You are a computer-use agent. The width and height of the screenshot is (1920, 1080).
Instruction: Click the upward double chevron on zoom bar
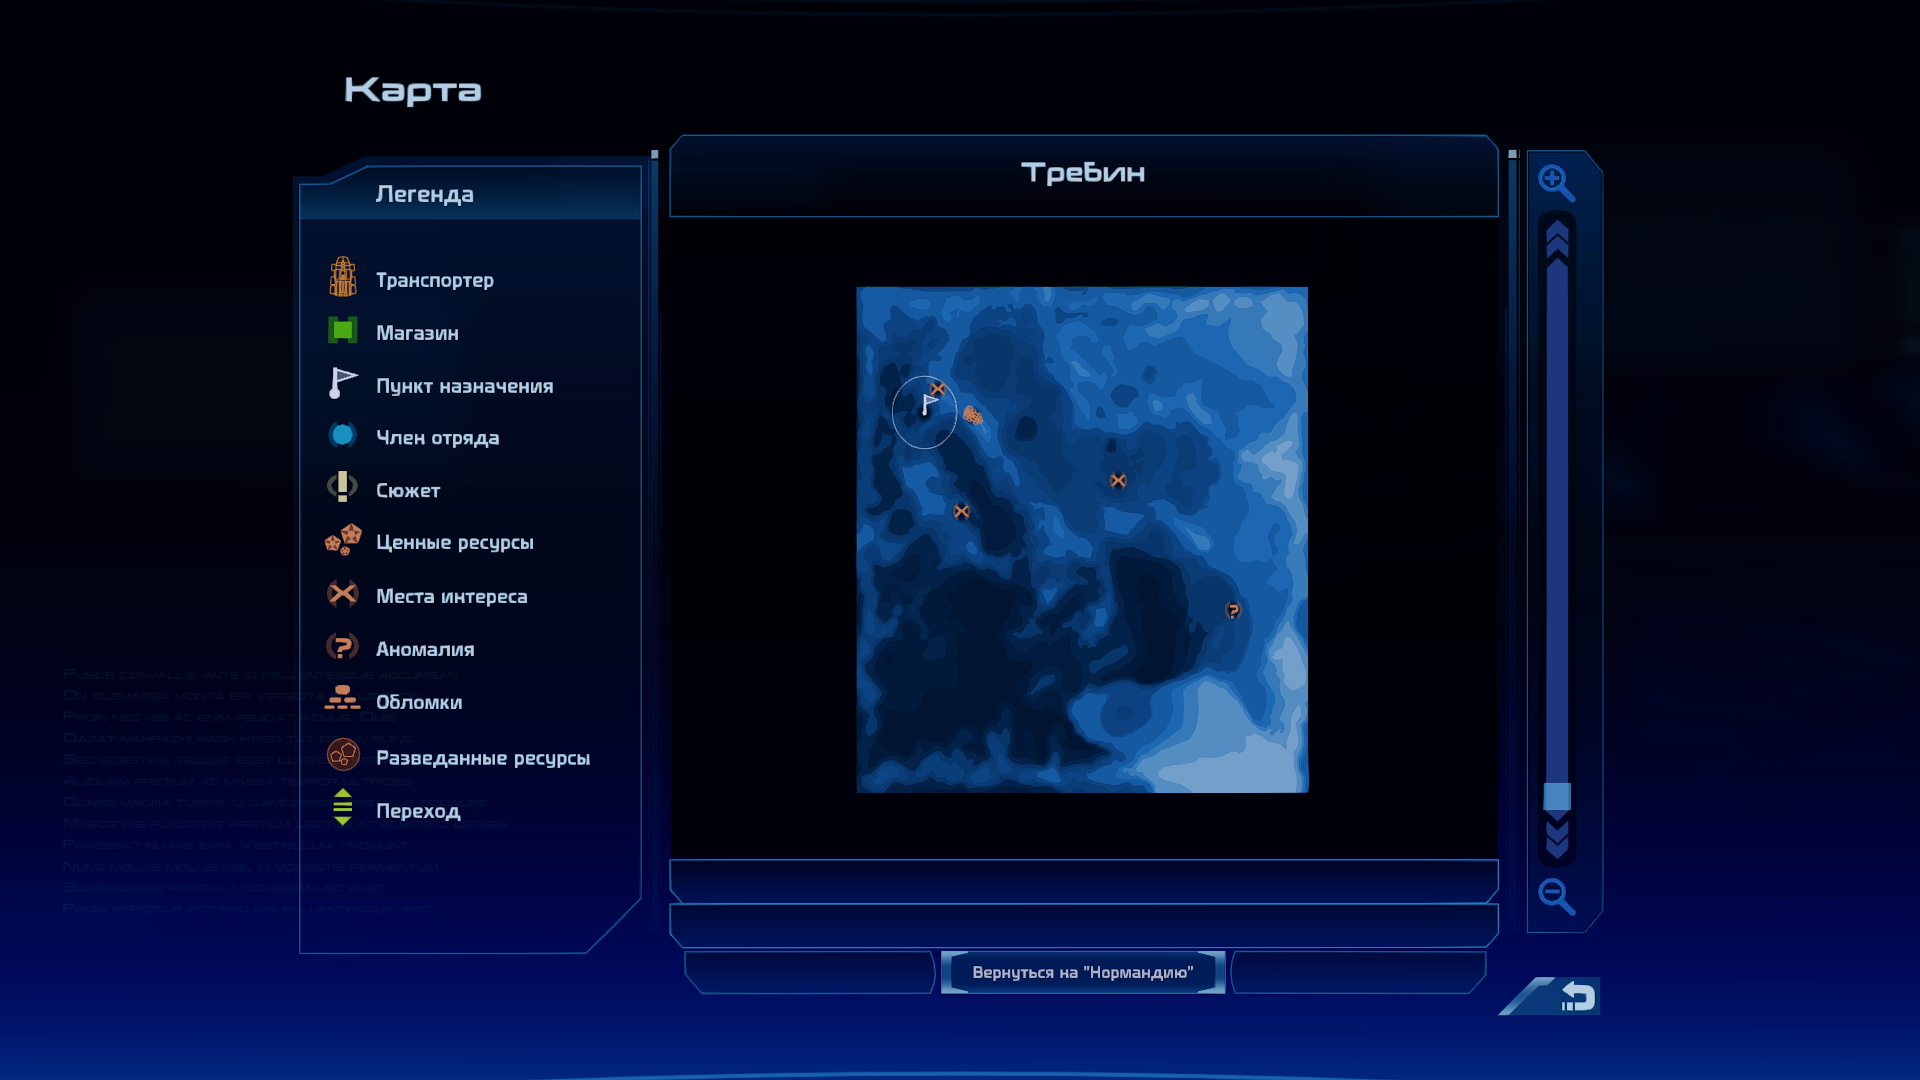[1557, 240]
